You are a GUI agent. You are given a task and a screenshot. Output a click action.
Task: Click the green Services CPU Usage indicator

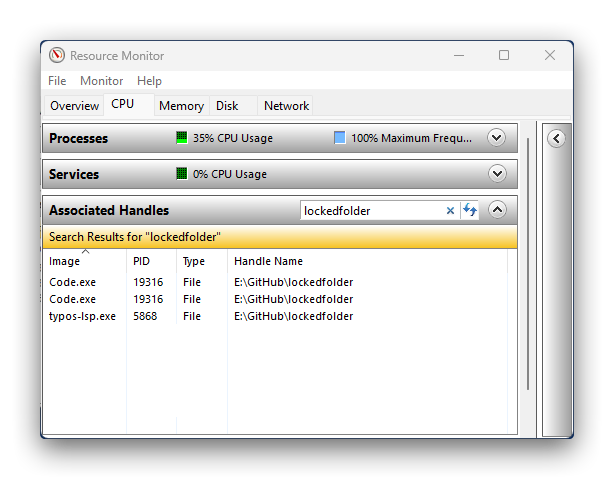(x=182, y=173)
